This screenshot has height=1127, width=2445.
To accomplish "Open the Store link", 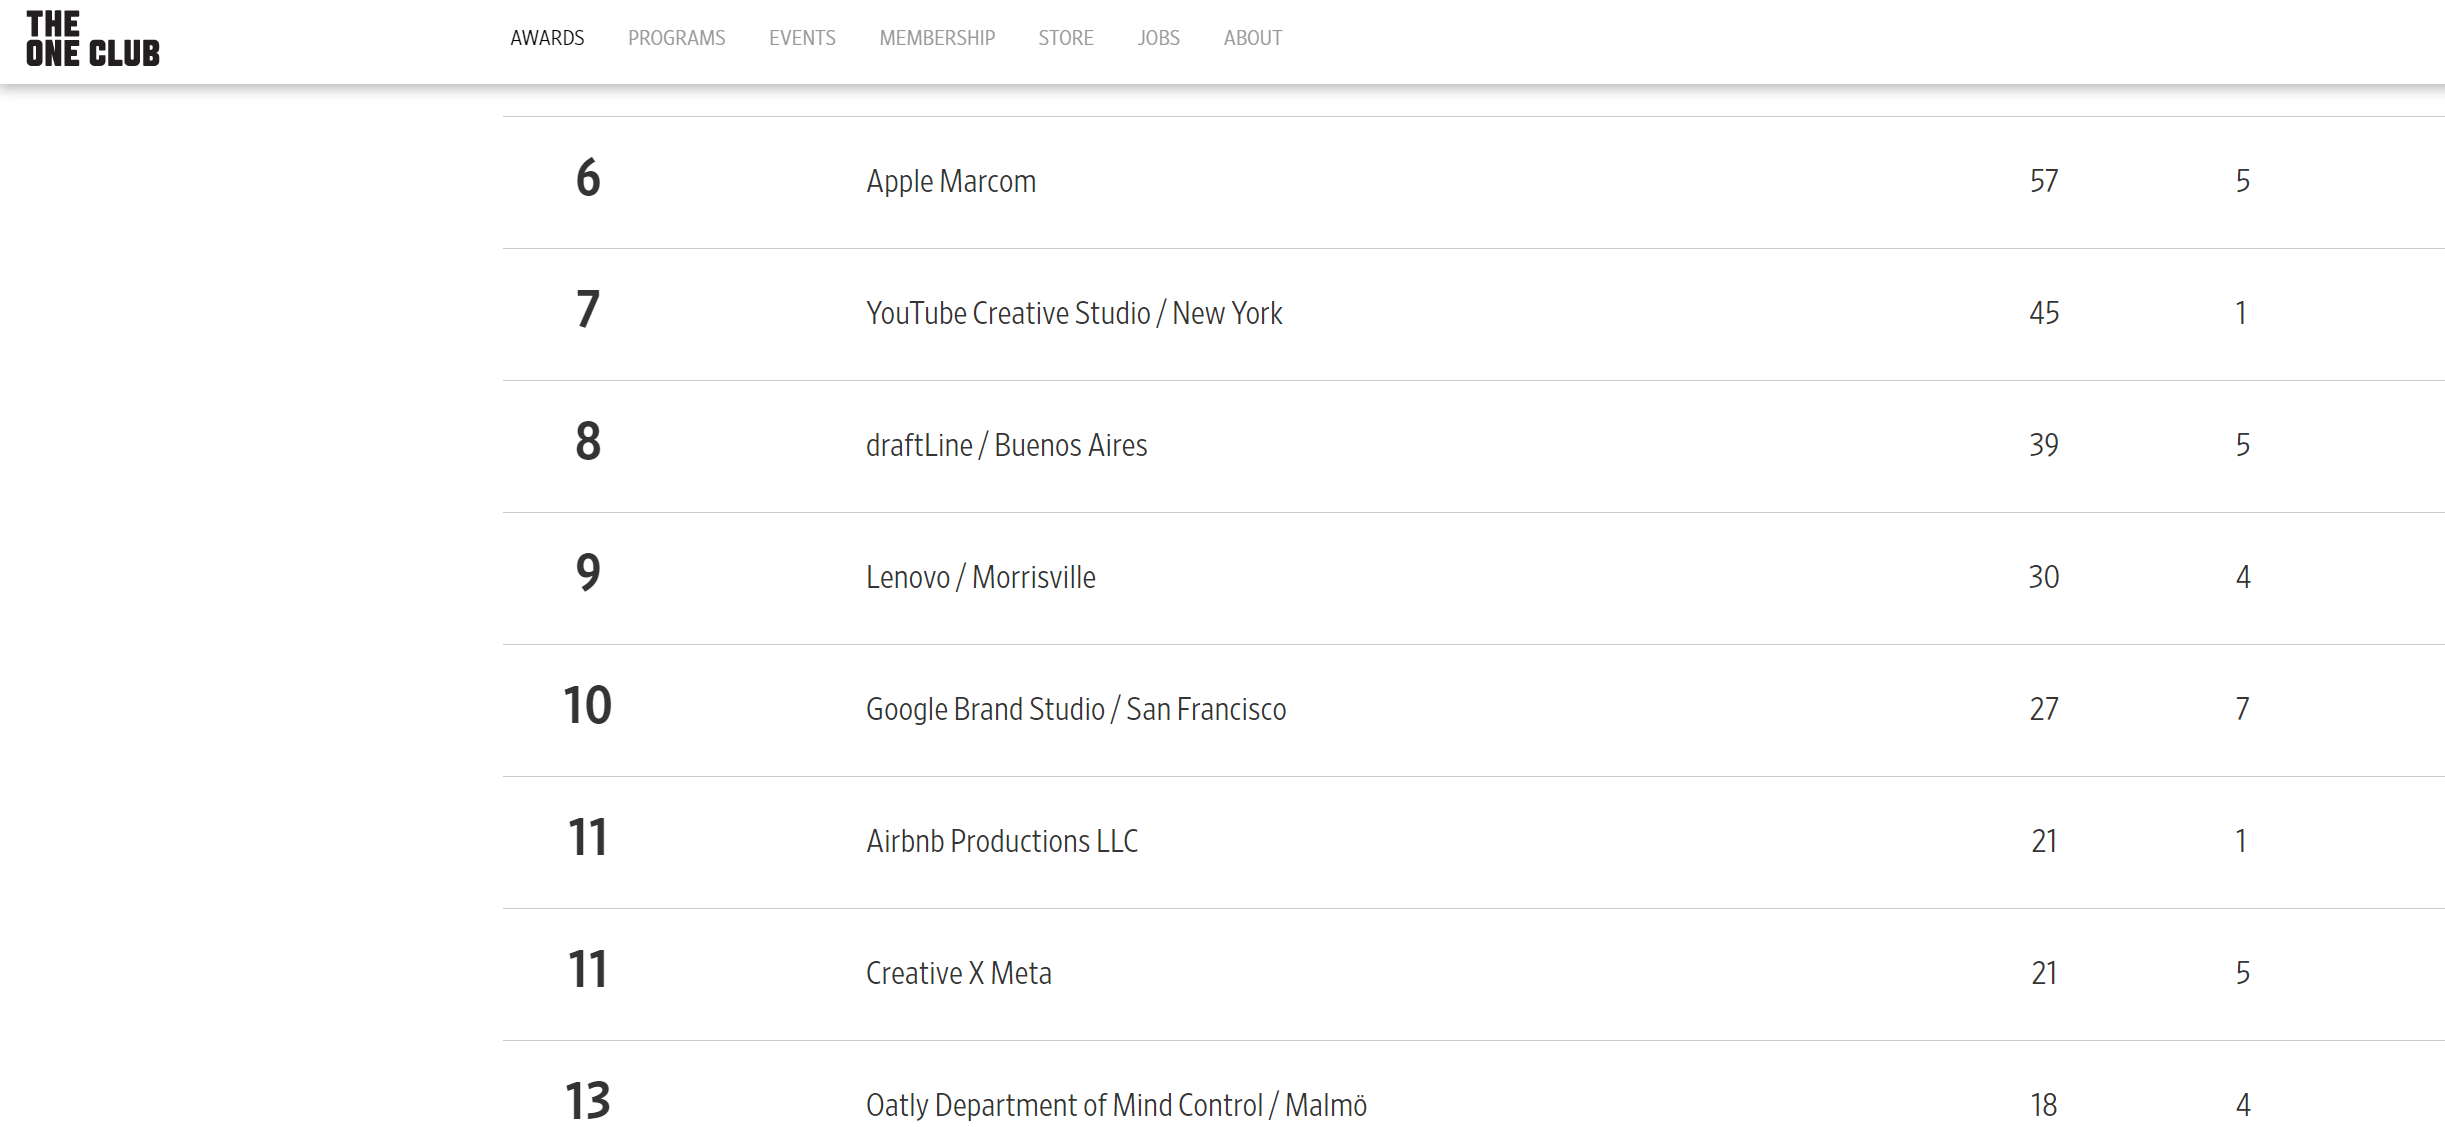I will 1065,38.
